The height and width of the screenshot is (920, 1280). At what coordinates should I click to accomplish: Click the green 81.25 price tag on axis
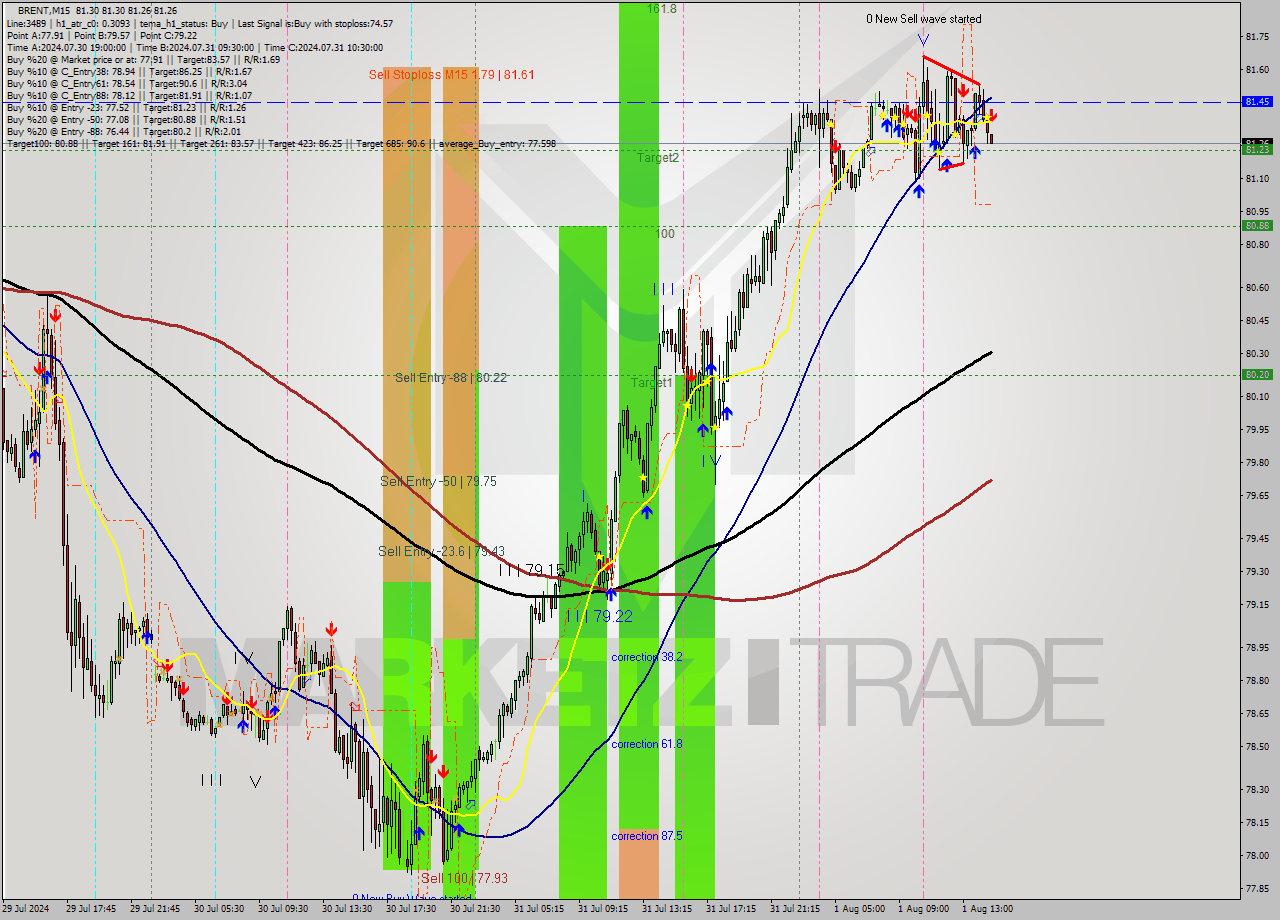1257,149
